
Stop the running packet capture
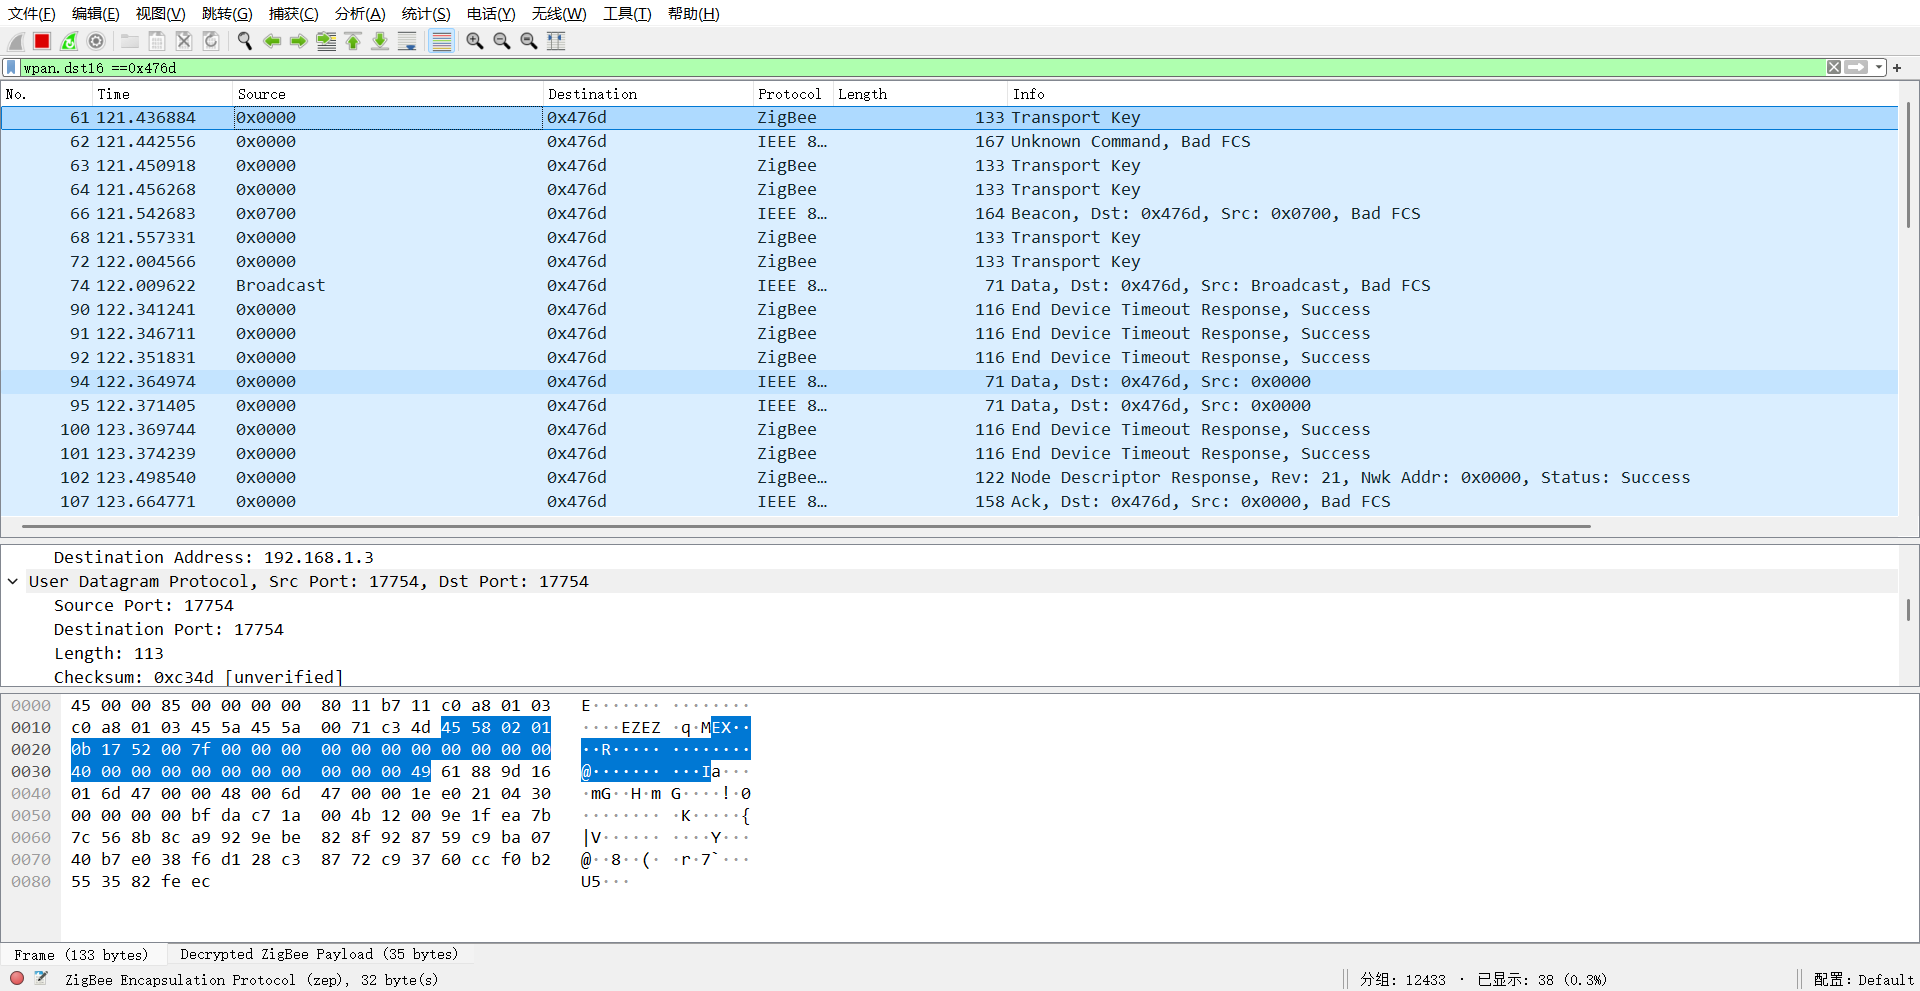(42, 41)
